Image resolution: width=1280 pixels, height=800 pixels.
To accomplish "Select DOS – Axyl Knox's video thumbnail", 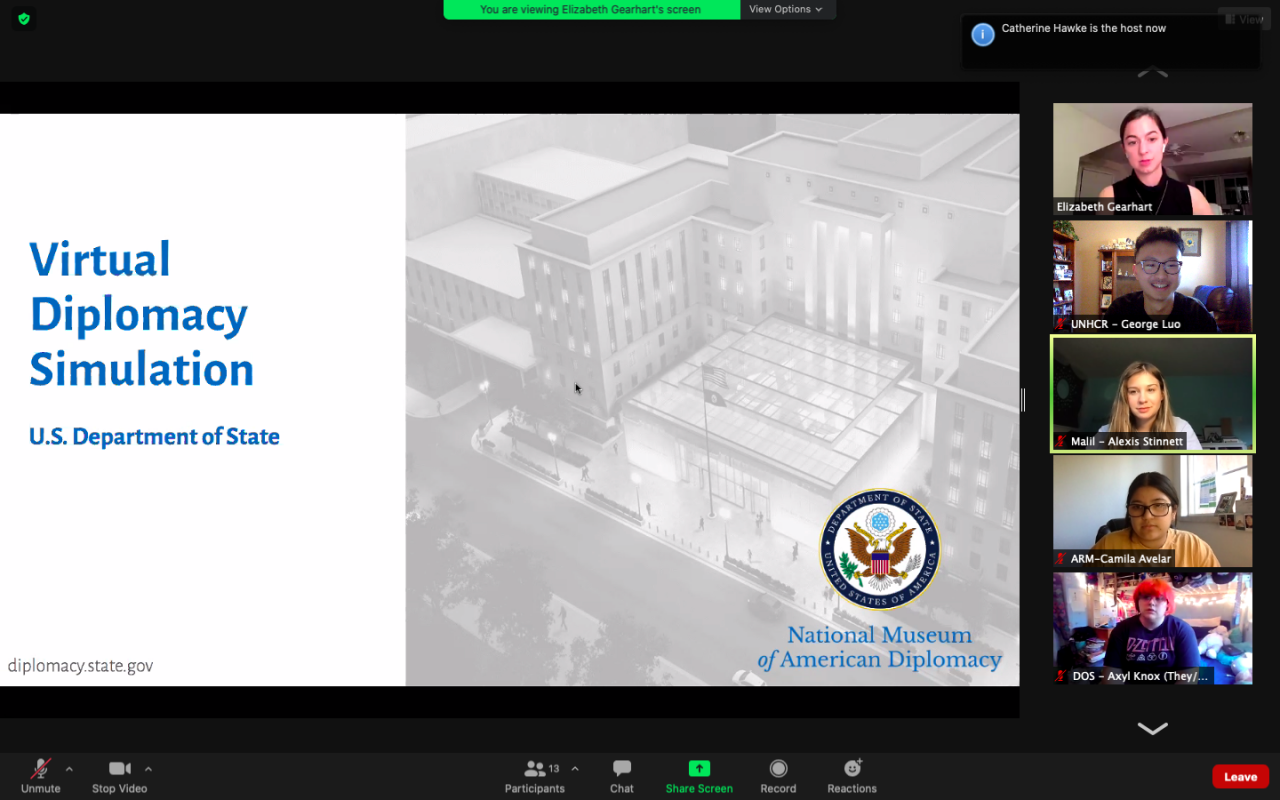I will (1152, 628).
